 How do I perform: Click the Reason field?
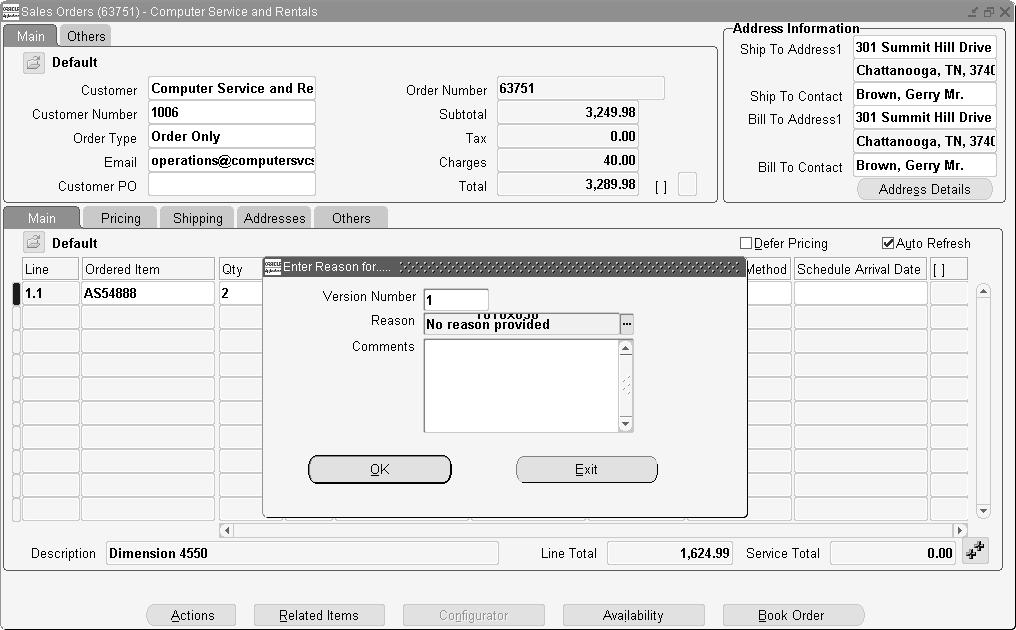[522, 324]
